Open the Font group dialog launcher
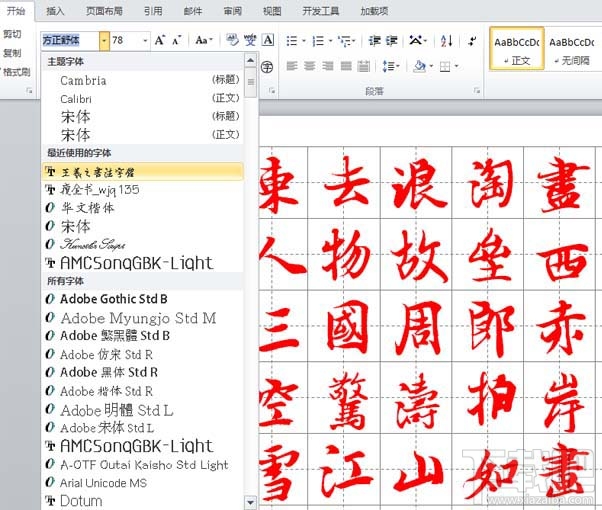Screen dimensions: 602x510 pyautogui.click(x=272, y=91)
